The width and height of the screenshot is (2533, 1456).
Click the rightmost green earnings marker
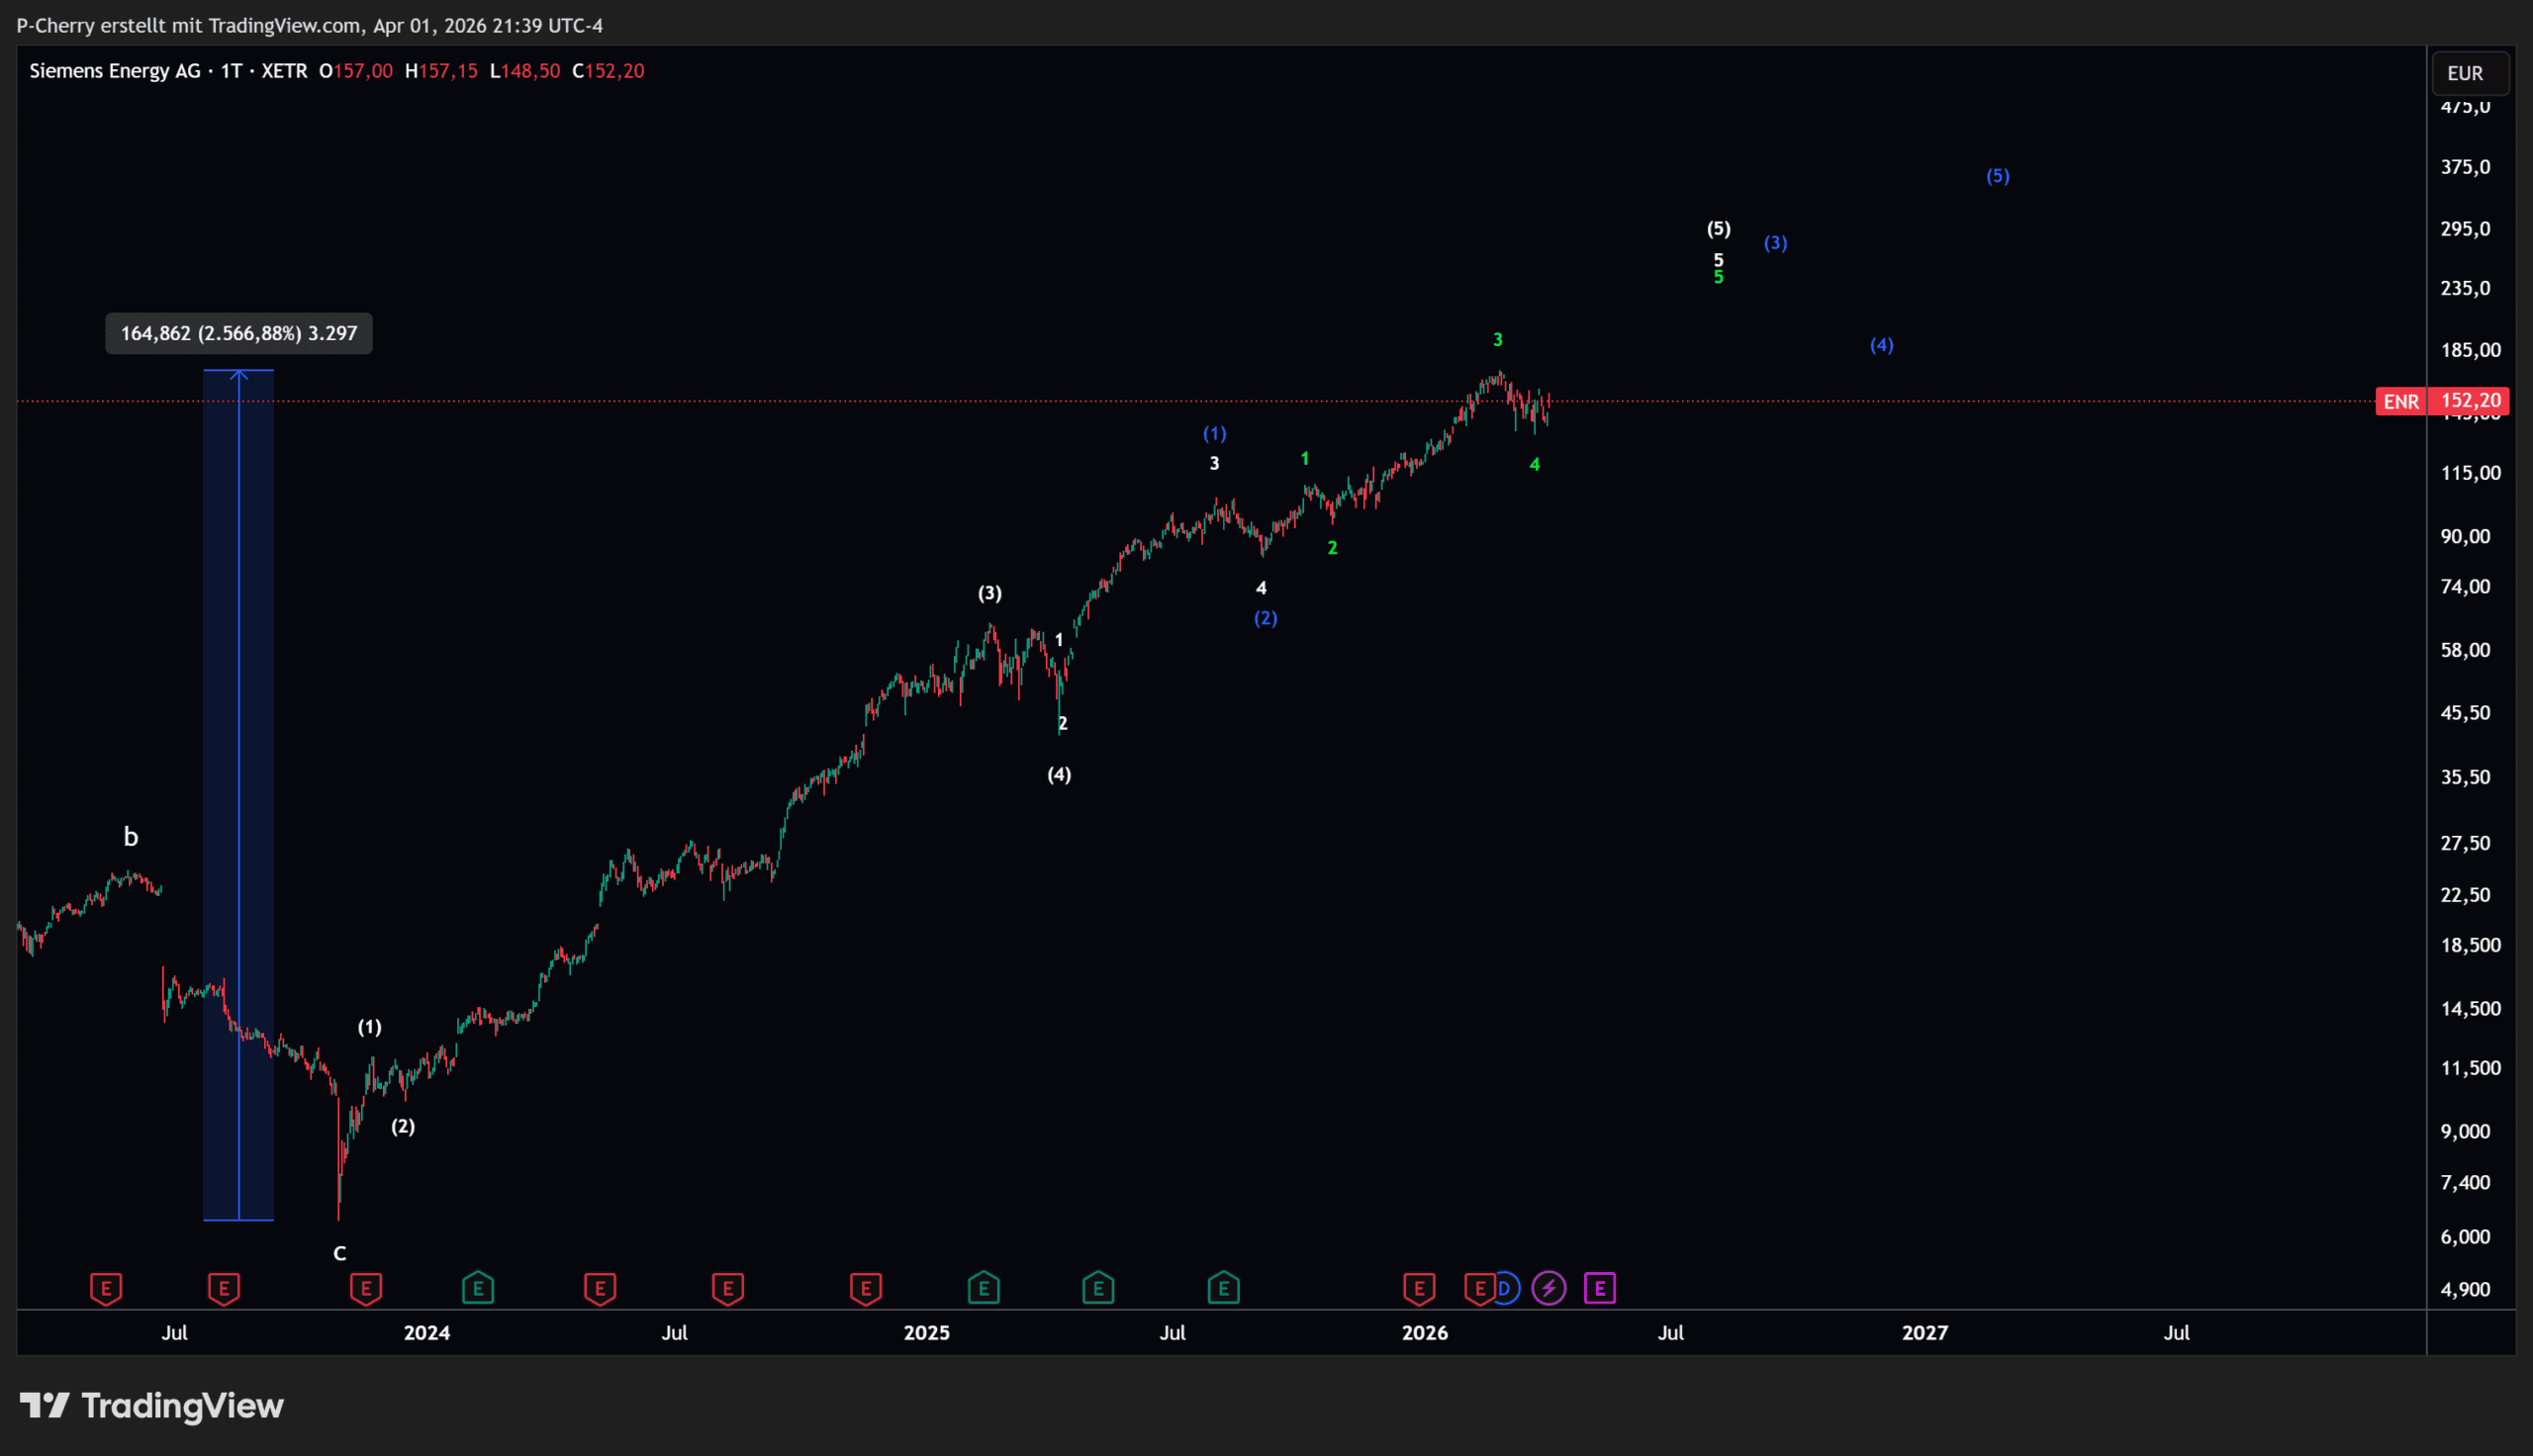coord(1223,1288)
